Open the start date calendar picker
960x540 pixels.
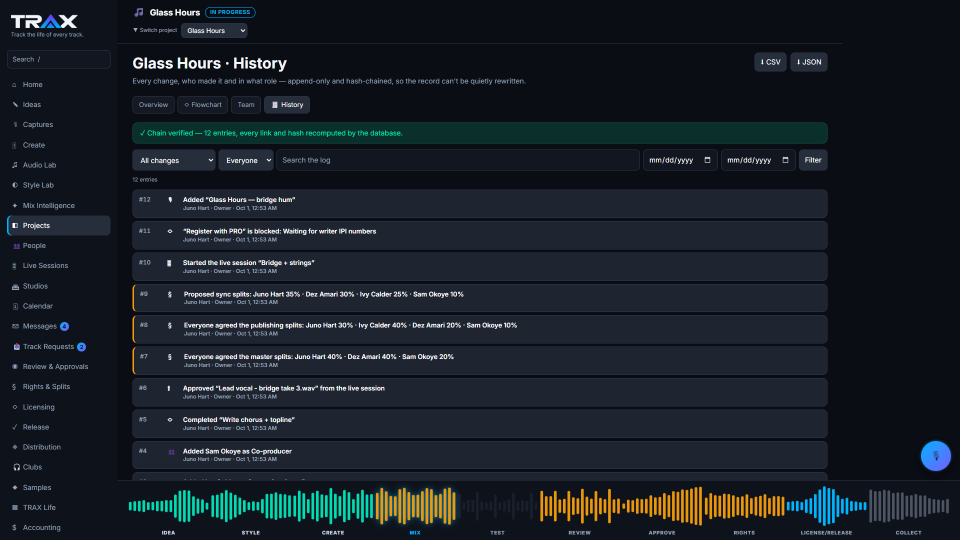[707, 160]
